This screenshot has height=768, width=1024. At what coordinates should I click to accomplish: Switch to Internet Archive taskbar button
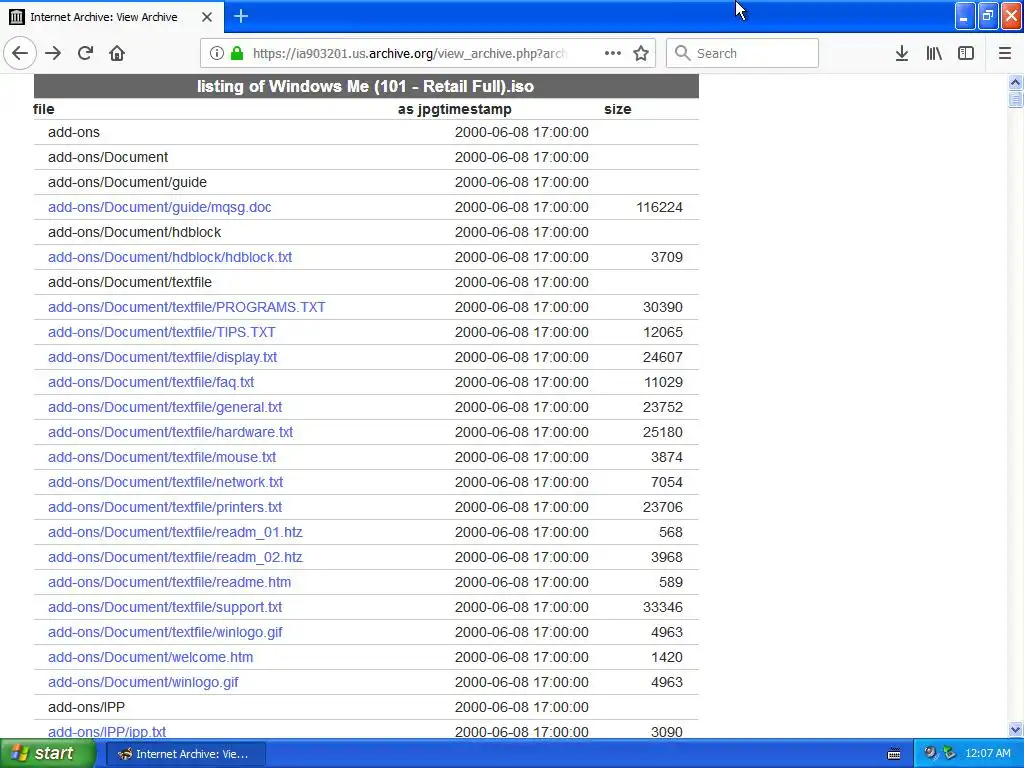pos(185,754)
